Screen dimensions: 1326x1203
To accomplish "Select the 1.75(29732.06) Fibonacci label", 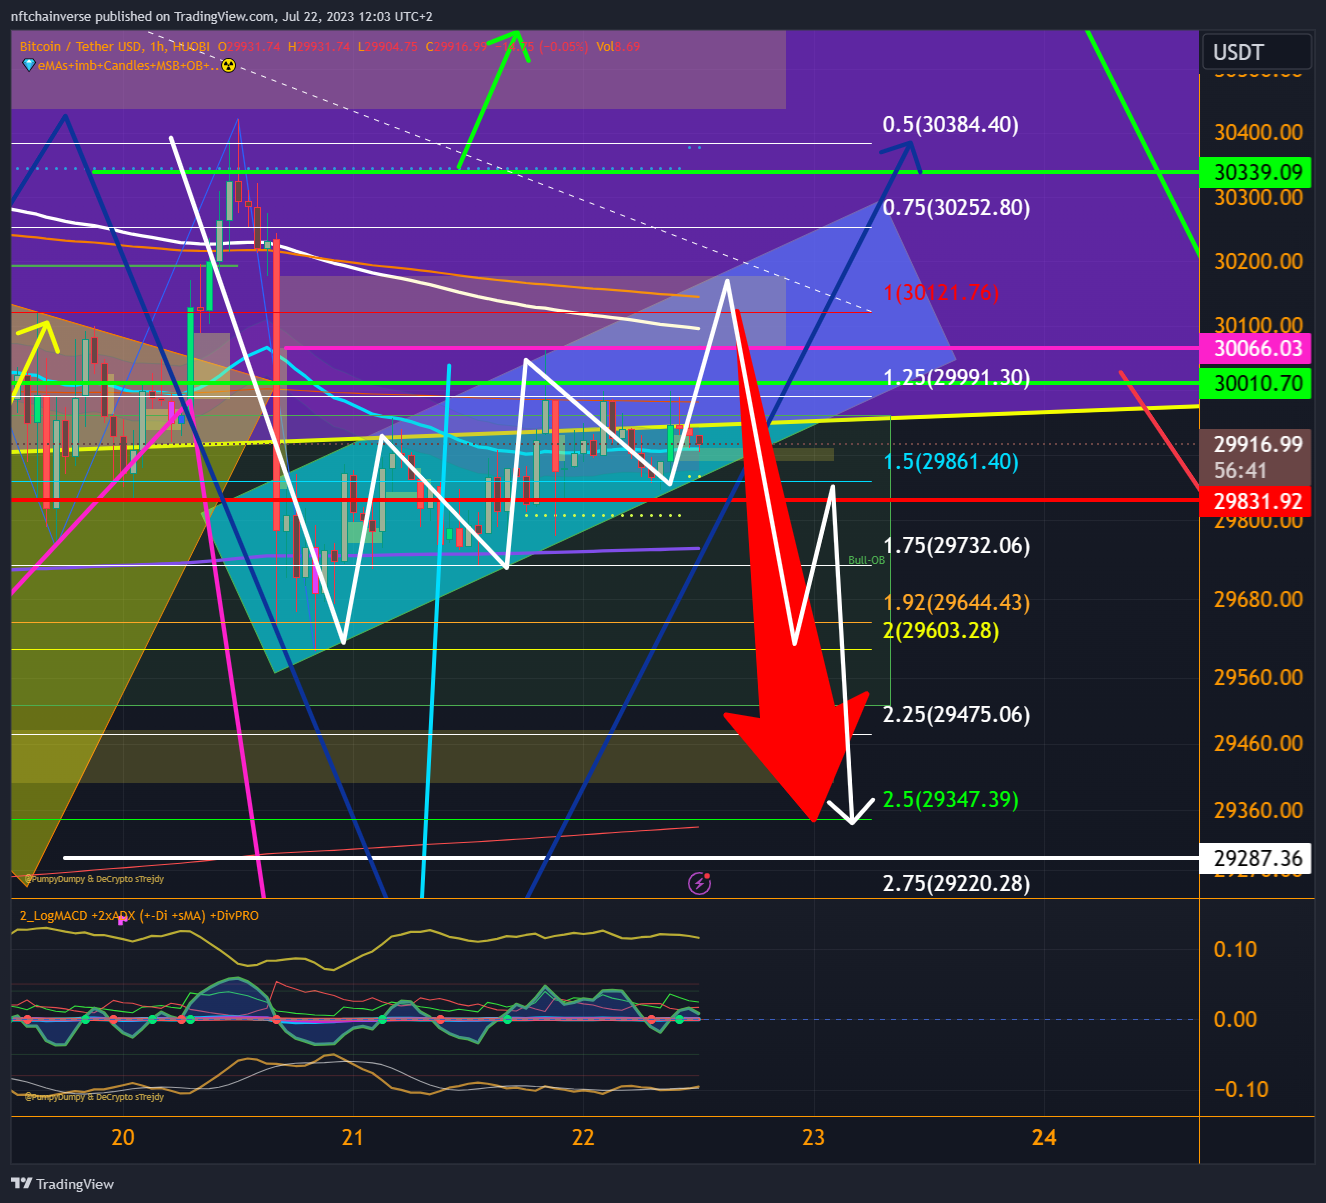I will pyautogui.click(x=956, y=546).
